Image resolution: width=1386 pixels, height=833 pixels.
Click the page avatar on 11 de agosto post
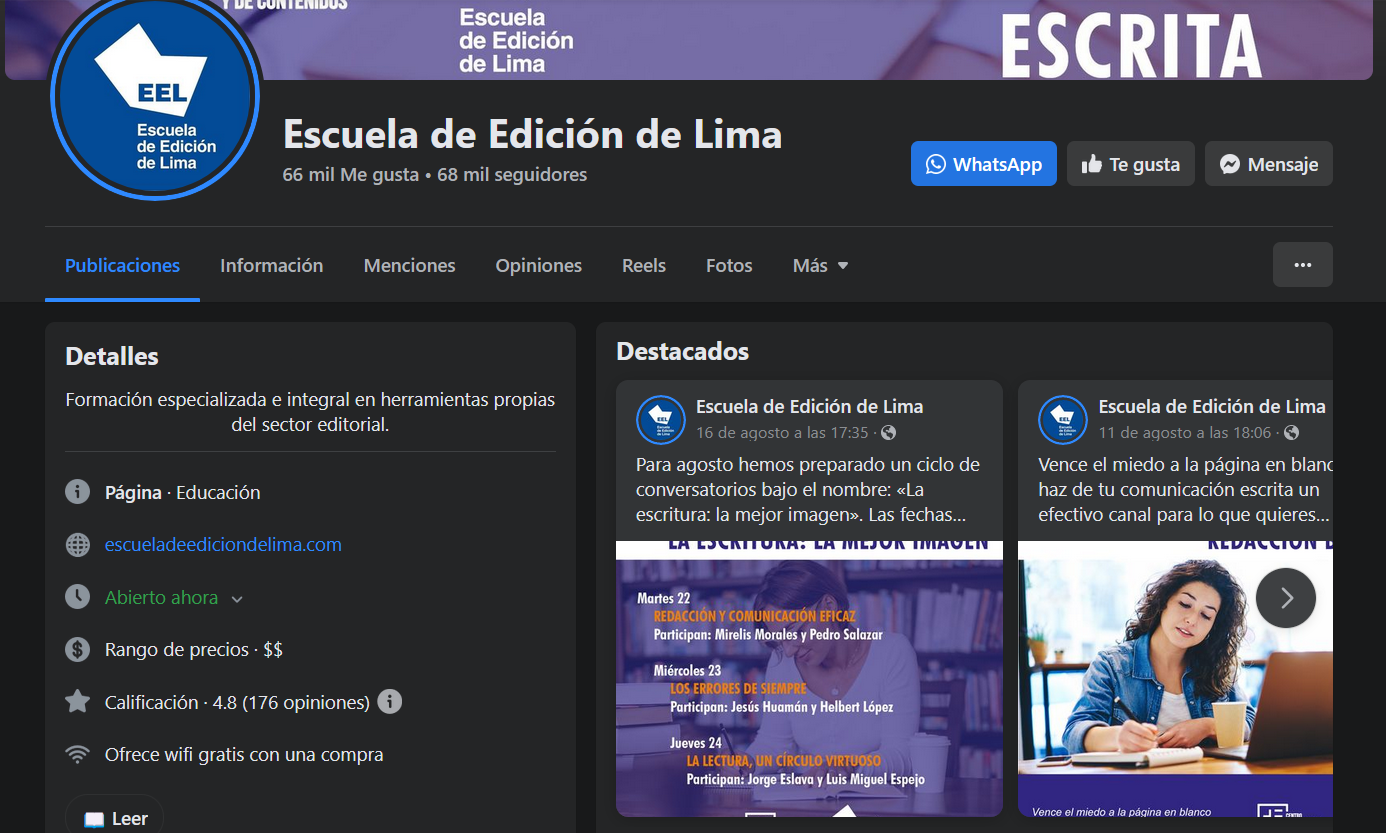1063,420
